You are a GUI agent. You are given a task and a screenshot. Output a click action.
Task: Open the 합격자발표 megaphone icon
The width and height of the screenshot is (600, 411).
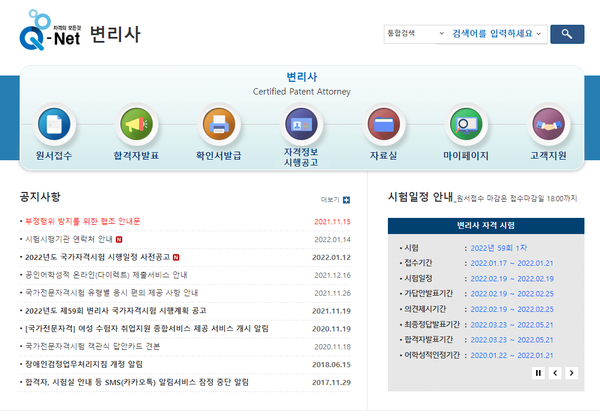tap(136, 124)
